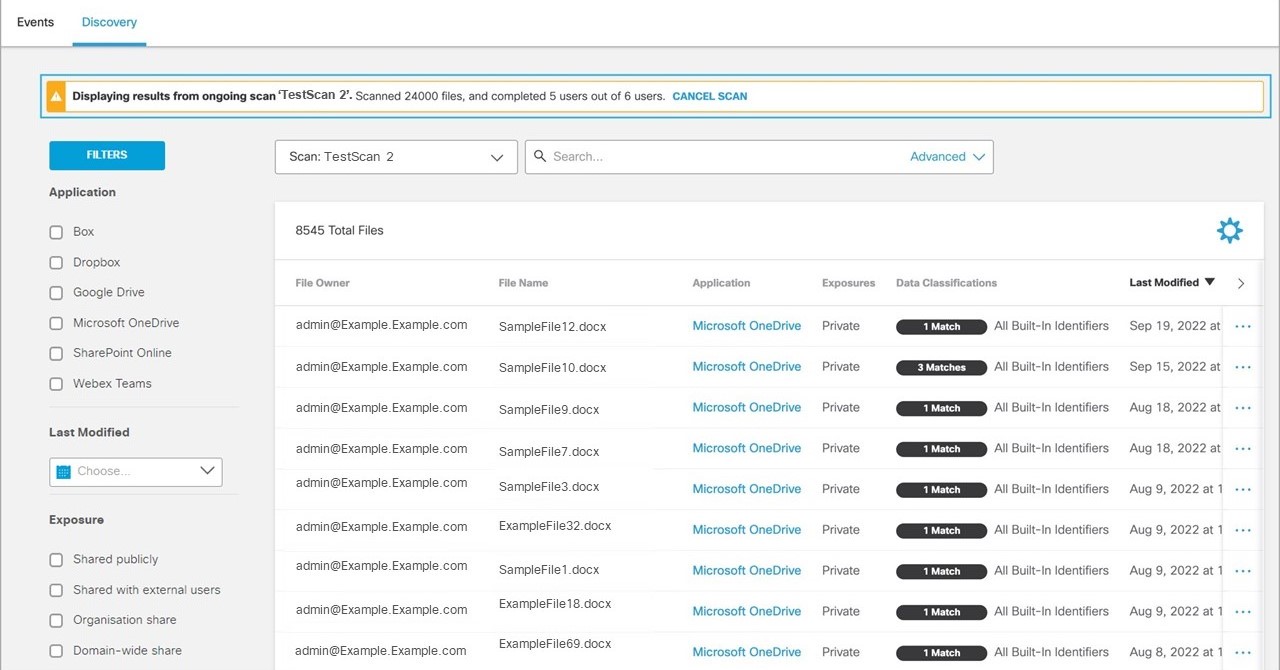
Task: Check the Dropbox application filter
Action: (56, 263)
